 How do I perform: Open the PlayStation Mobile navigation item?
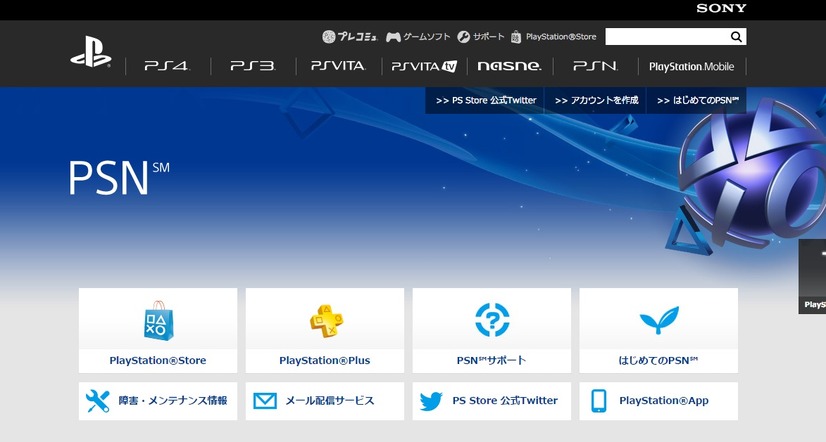click(691, 66)
